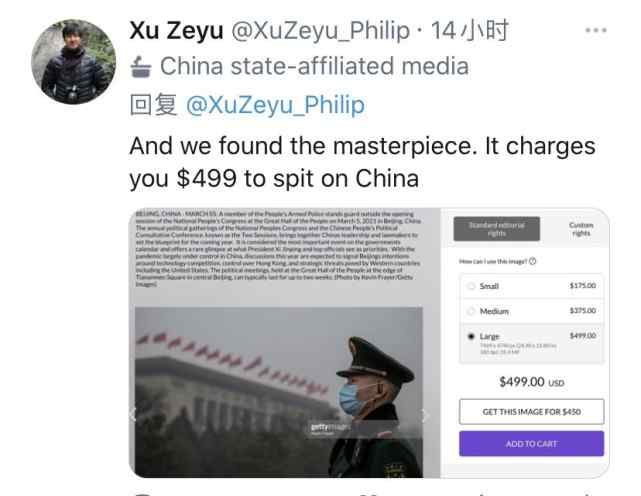641x496 pixels.
Task: Open the three-dot more options menu
Action: [x=596, y=30]
